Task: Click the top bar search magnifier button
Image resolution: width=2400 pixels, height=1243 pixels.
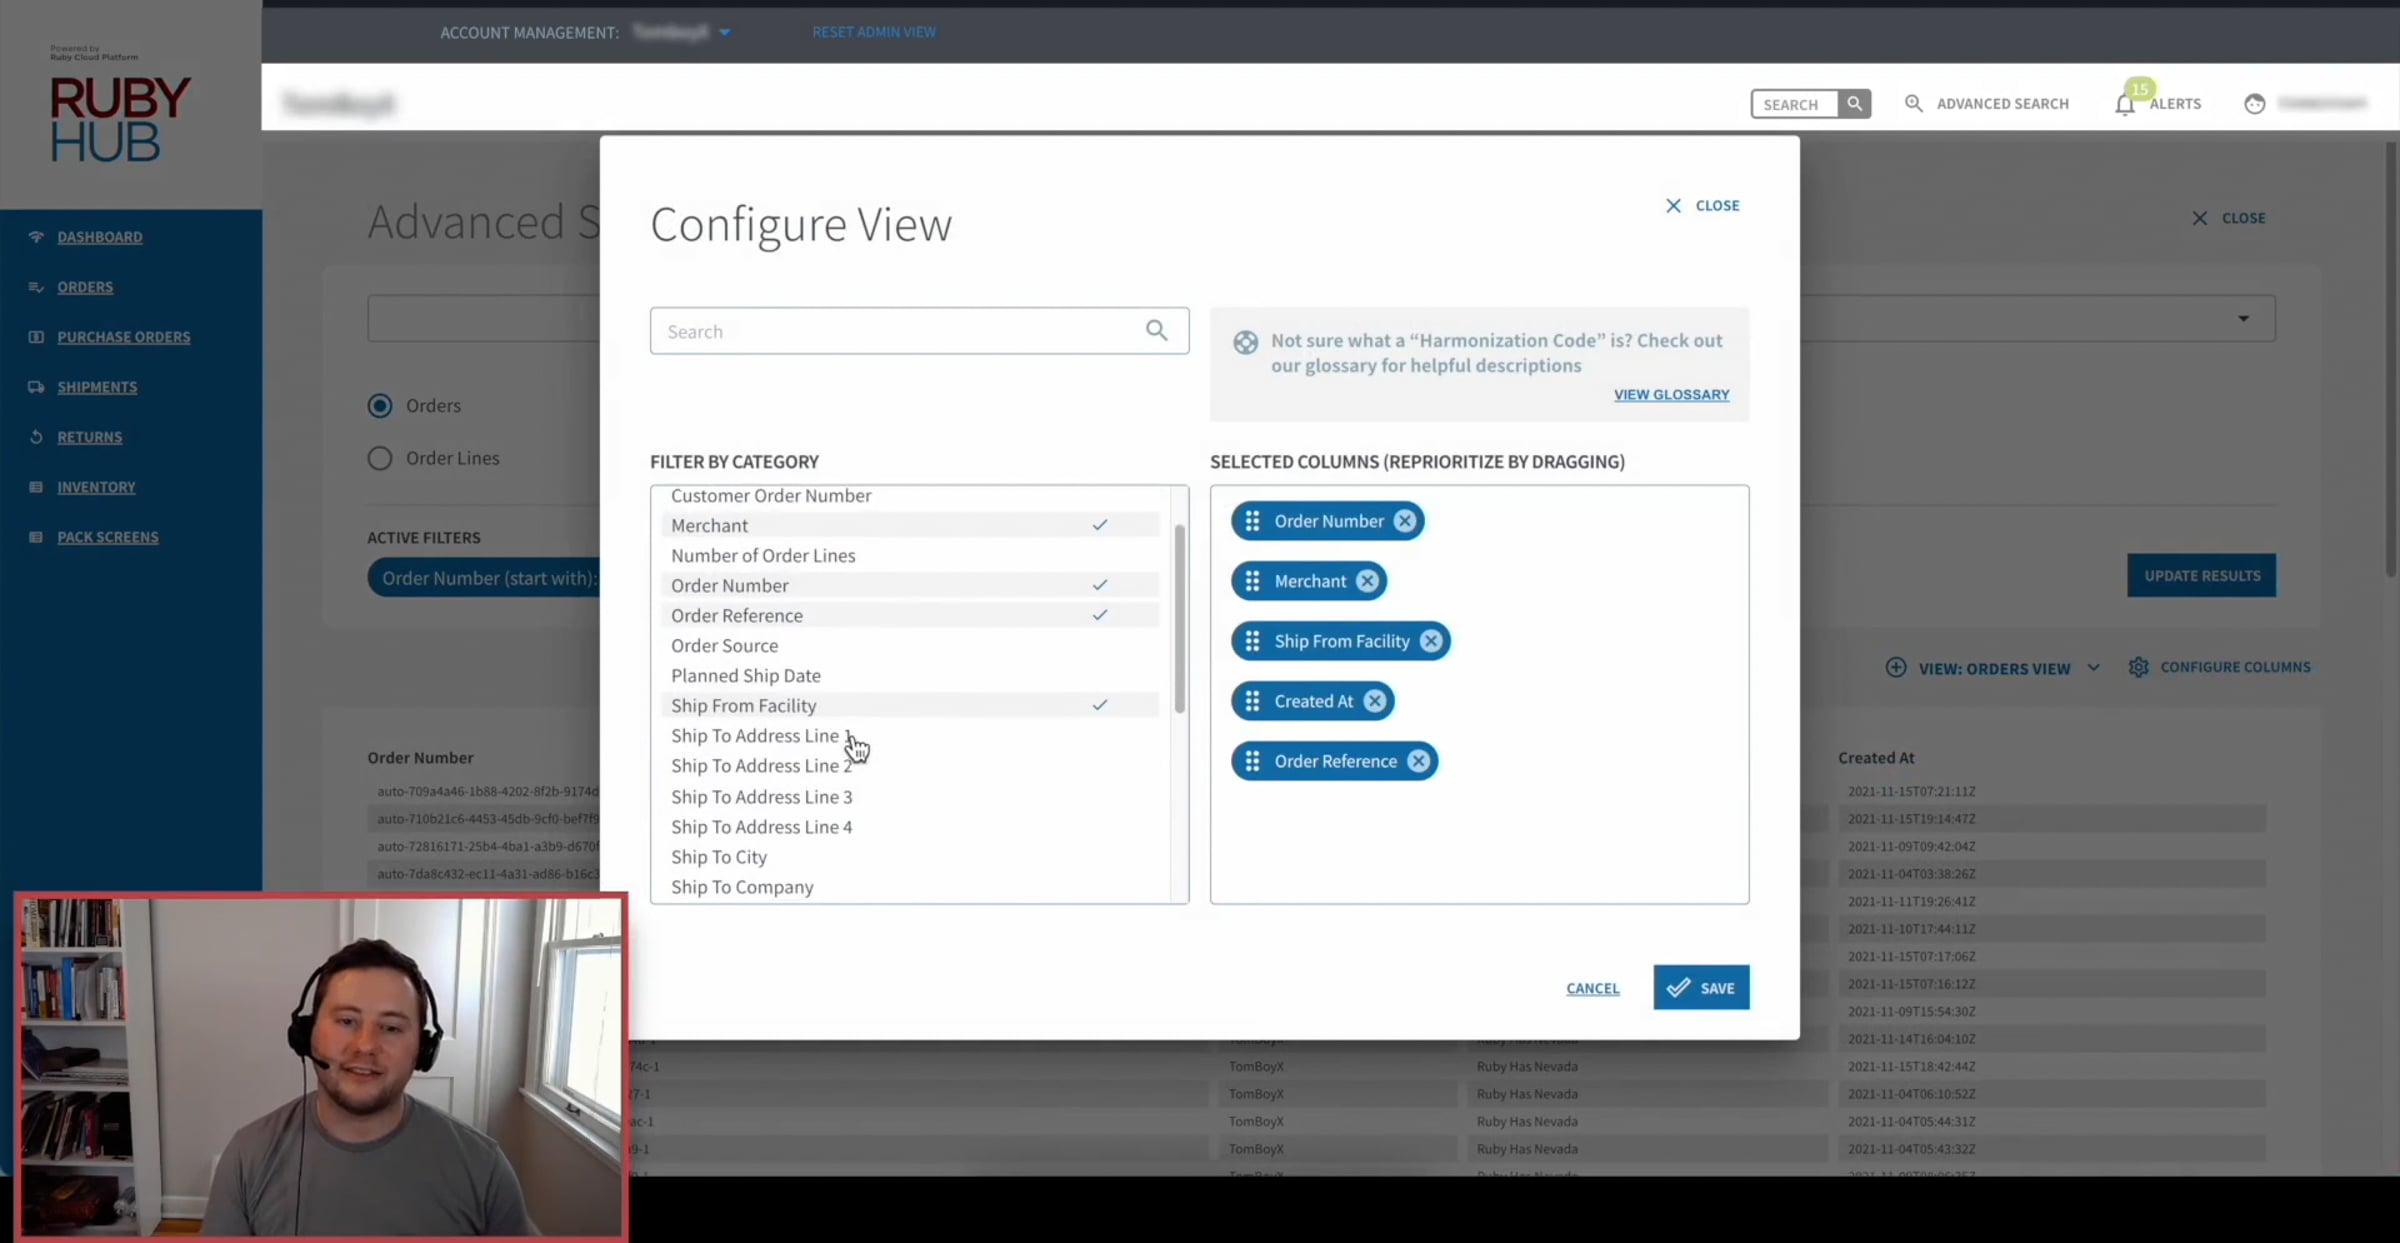Action: pos(1854,103)
